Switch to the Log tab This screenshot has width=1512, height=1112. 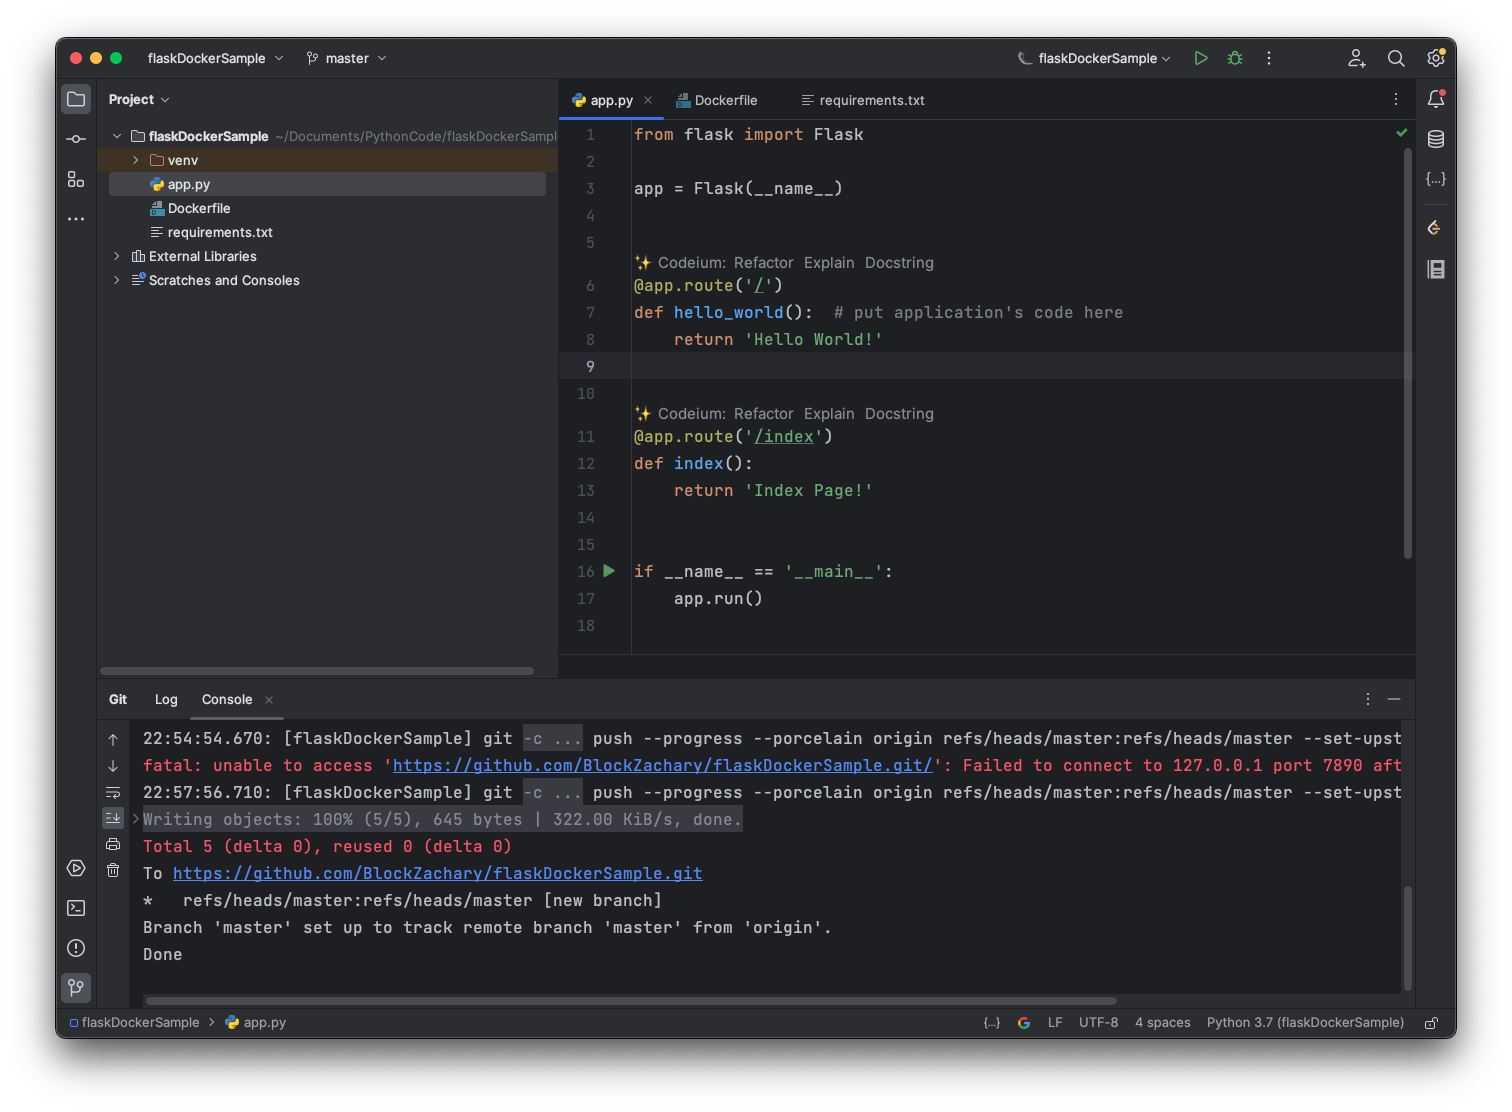[x=166, y=699]
